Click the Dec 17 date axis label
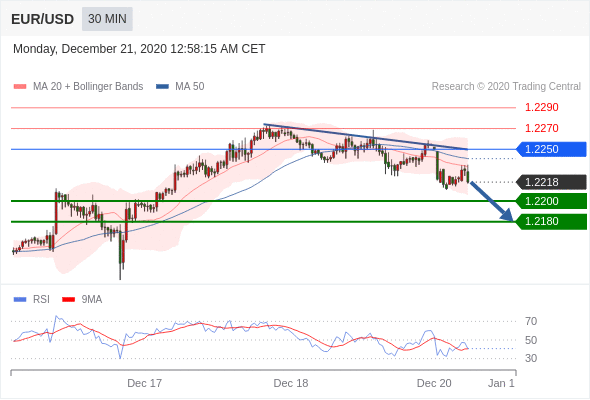The width and height of the screenshot is (590, 400). pos(144,383)
